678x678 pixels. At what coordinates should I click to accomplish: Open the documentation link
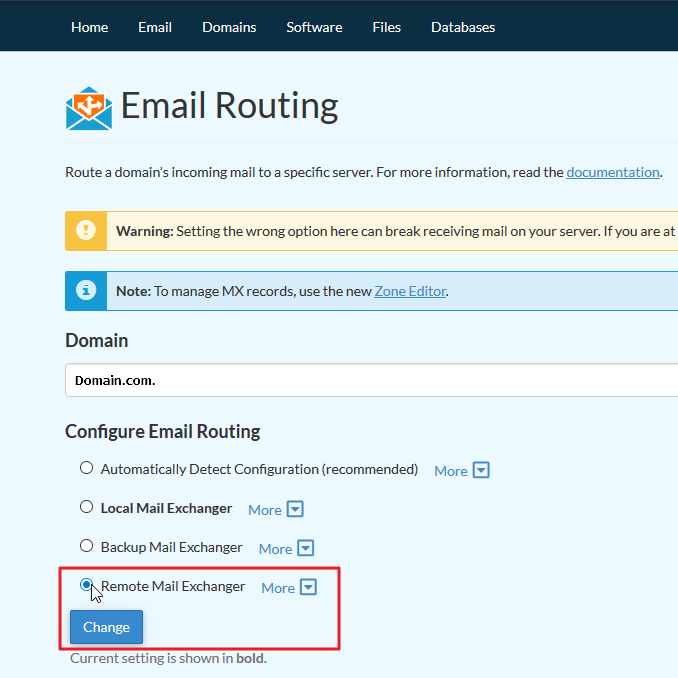coord(612,172)
